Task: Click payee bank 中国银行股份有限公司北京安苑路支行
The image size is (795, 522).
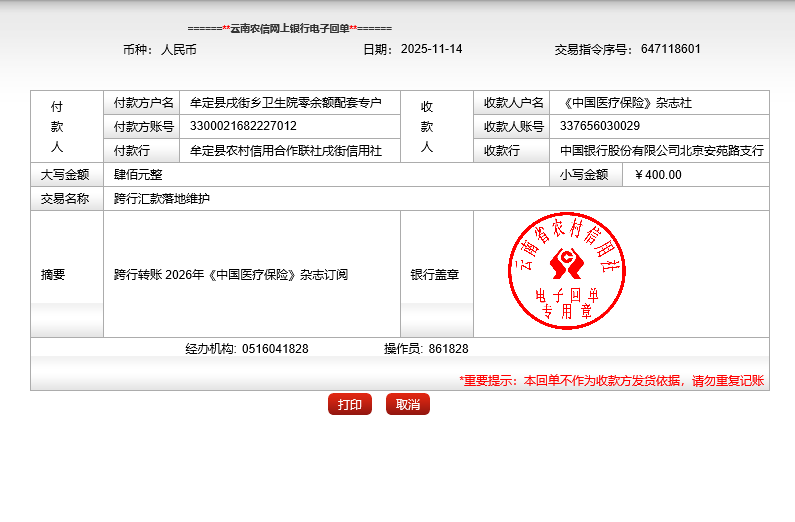Action: (662, 151)
